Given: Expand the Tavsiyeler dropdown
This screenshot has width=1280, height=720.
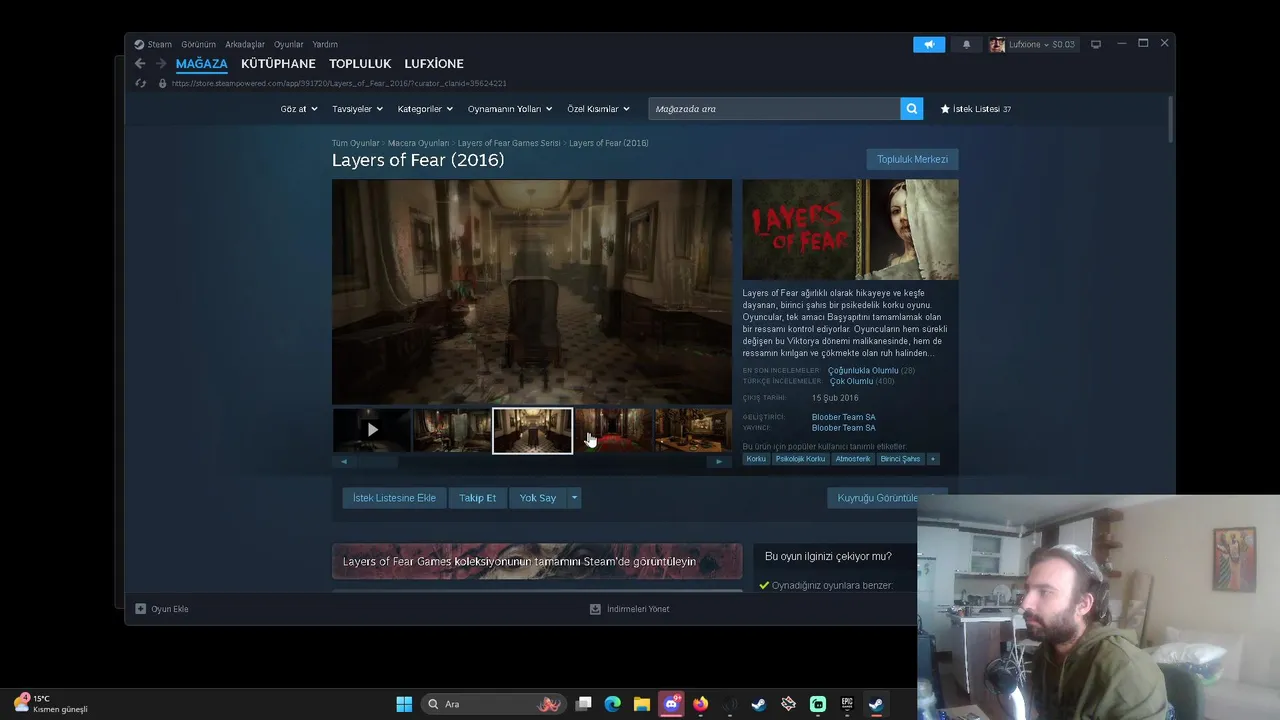Looking at the screenshot, I should (357, 109).
